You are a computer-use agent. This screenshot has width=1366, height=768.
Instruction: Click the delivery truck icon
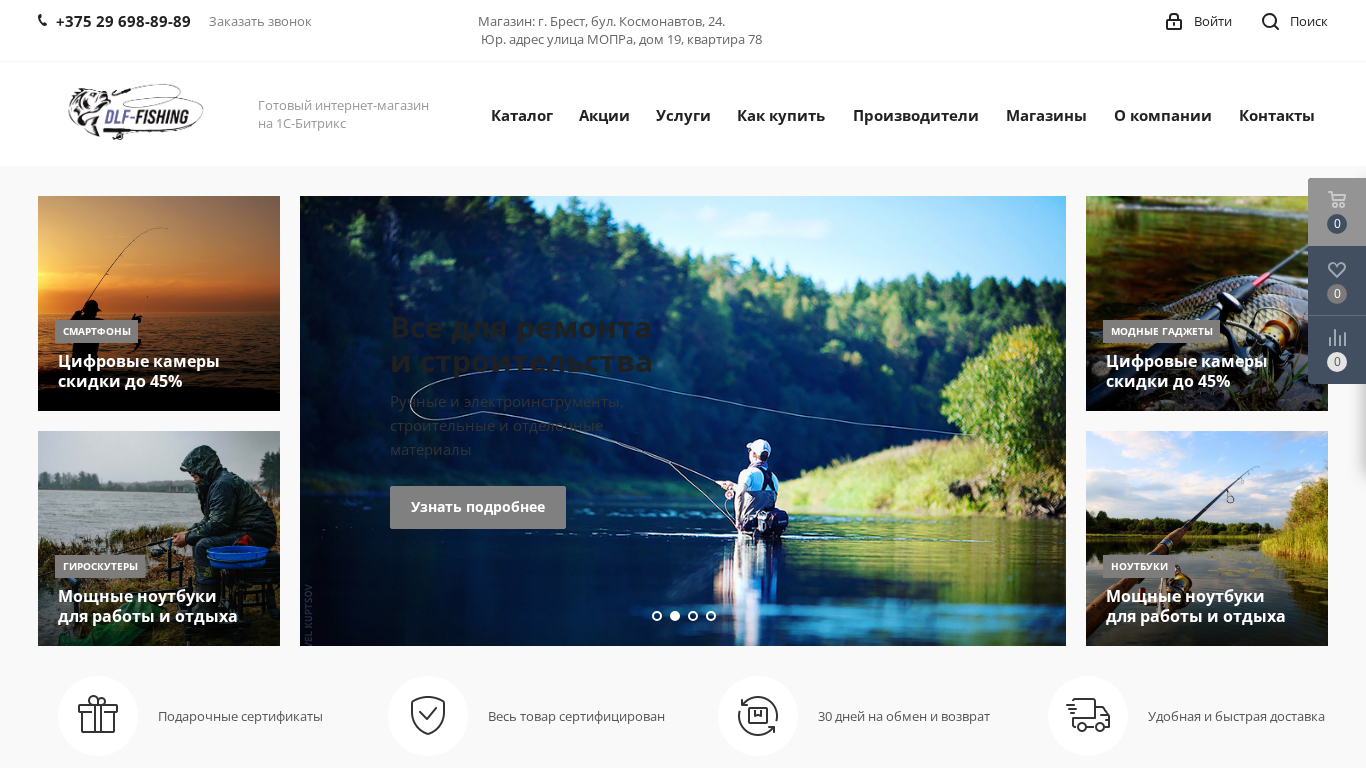click(1088, 715)
